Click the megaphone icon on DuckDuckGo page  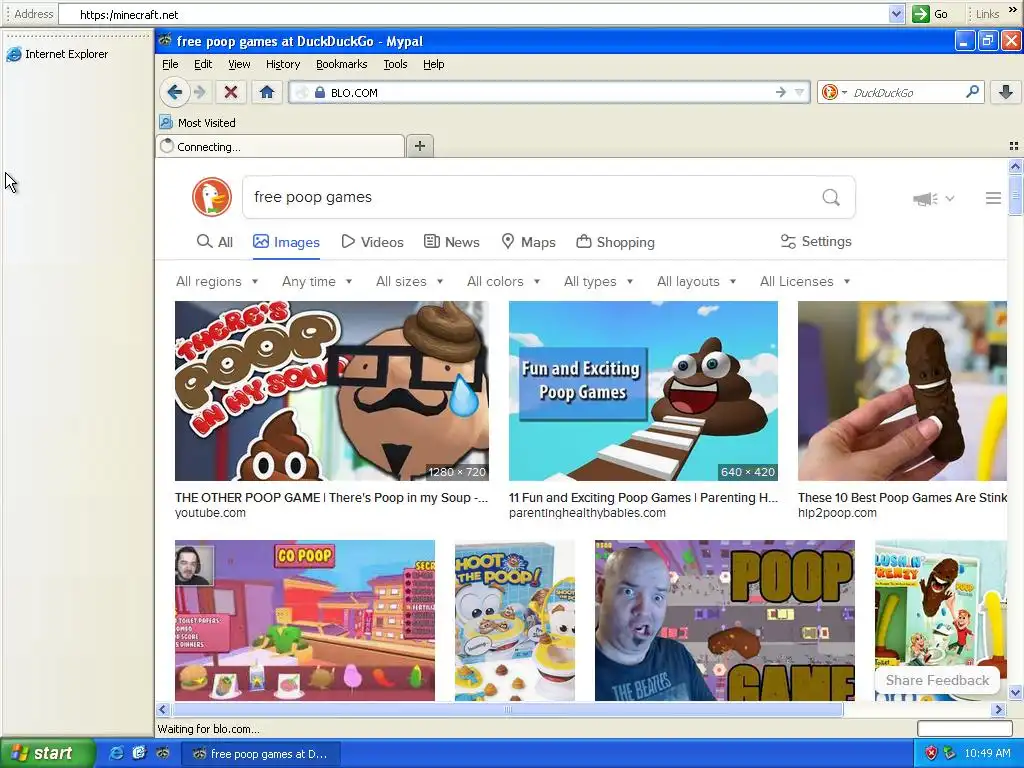925,199
